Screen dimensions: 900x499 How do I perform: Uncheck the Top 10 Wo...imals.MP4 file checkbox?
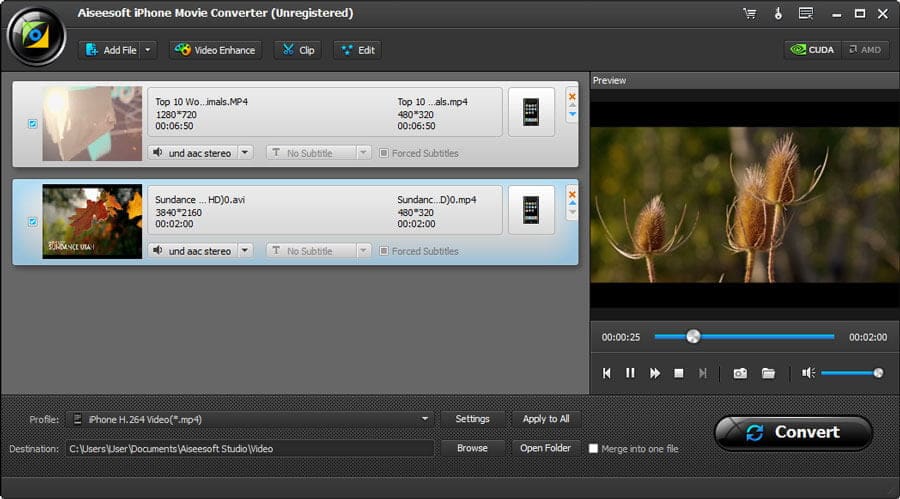(x=33, y=123)
